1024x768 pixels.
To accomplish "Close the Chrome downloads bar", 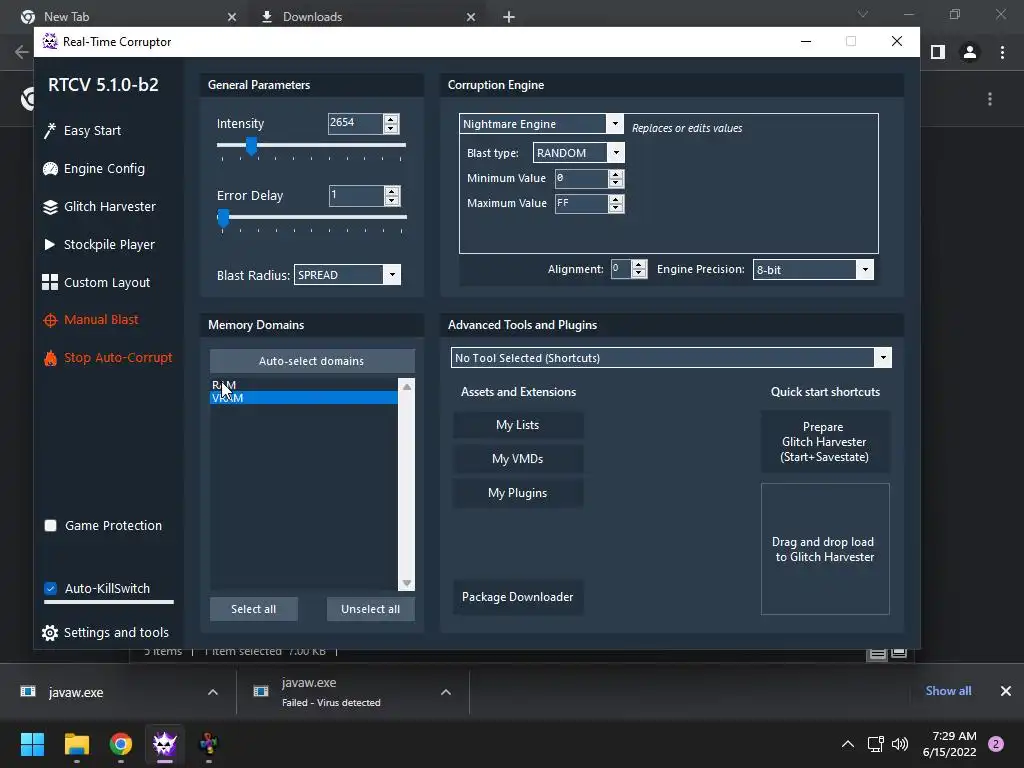I will [x=1006, y=691].
